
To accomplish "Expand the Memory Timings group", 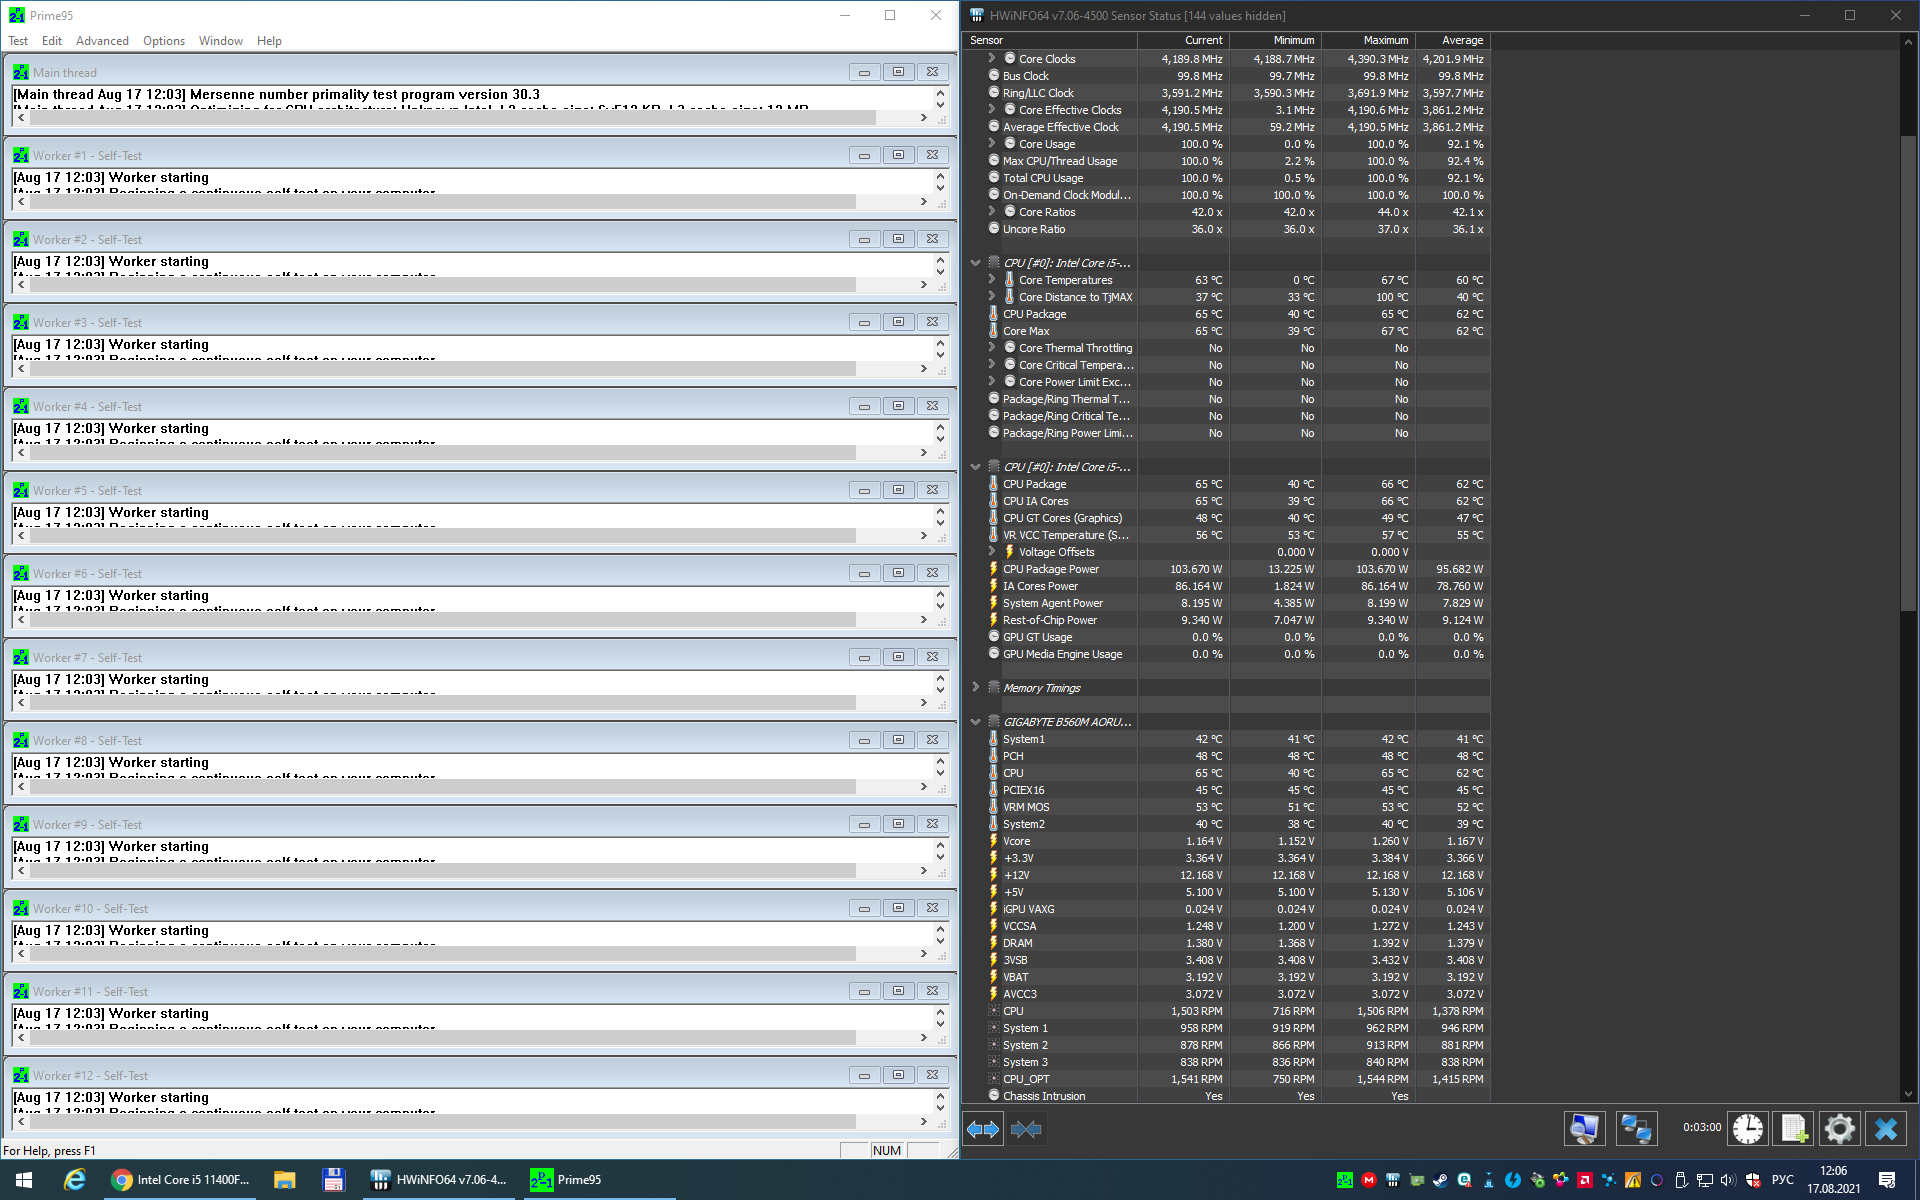I will click(975, 687).
